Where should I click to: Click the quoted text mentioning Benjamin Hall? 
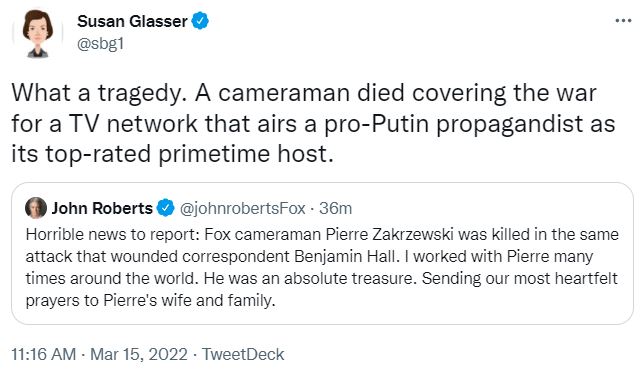[x=345, y=256]
